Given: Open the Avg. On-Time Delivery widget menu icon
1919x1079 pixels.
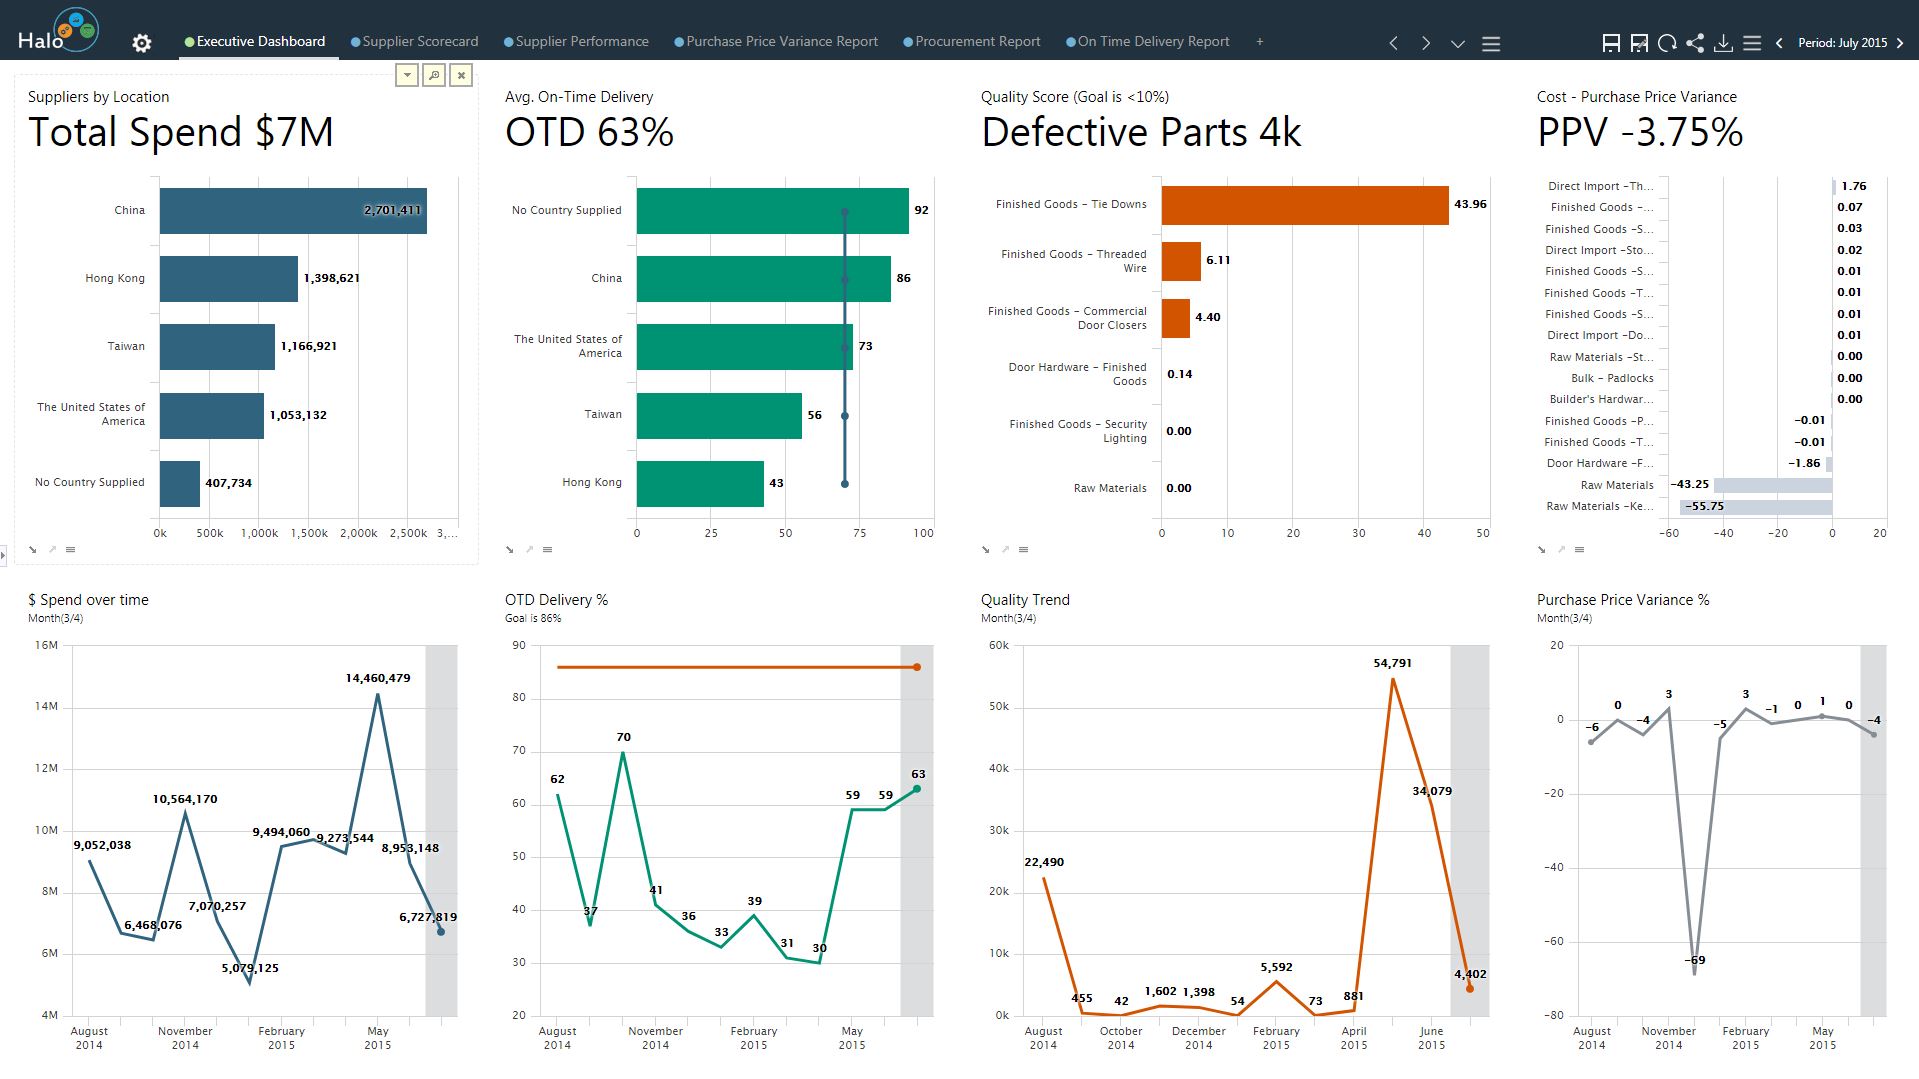Looking at the screenshot, I should pyautogui.click(x=547, y=549).
